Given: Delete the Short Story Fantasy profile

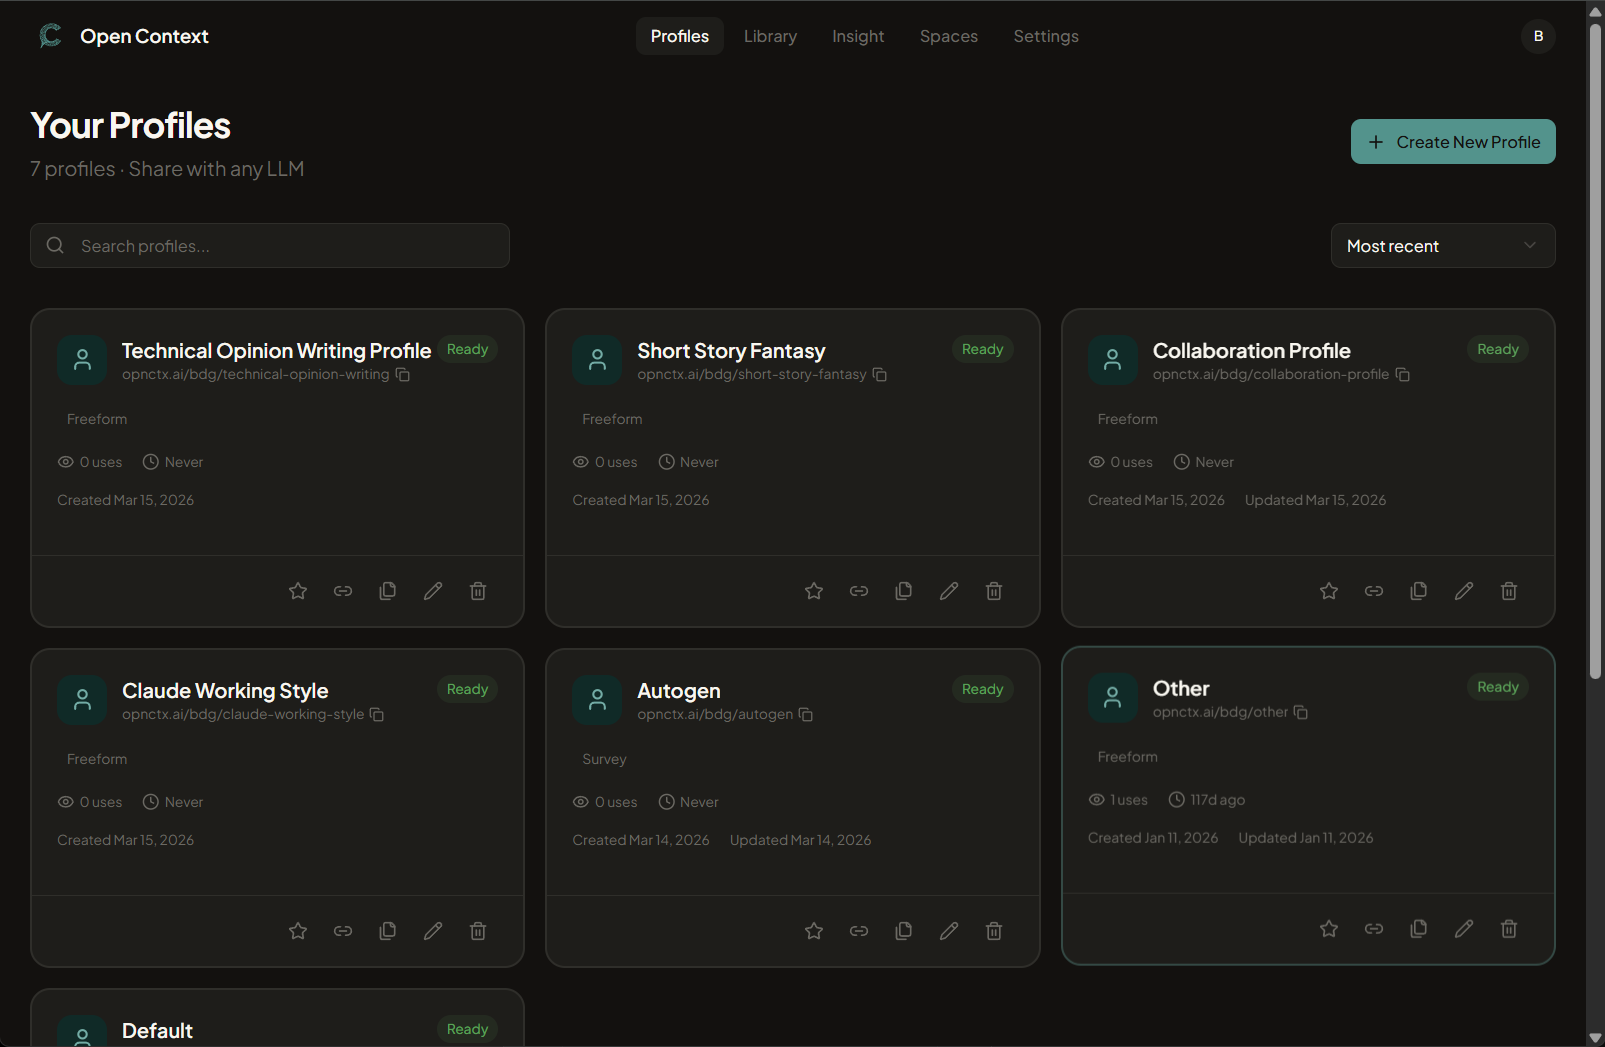Looking at the screenshot, I should 994,591.
